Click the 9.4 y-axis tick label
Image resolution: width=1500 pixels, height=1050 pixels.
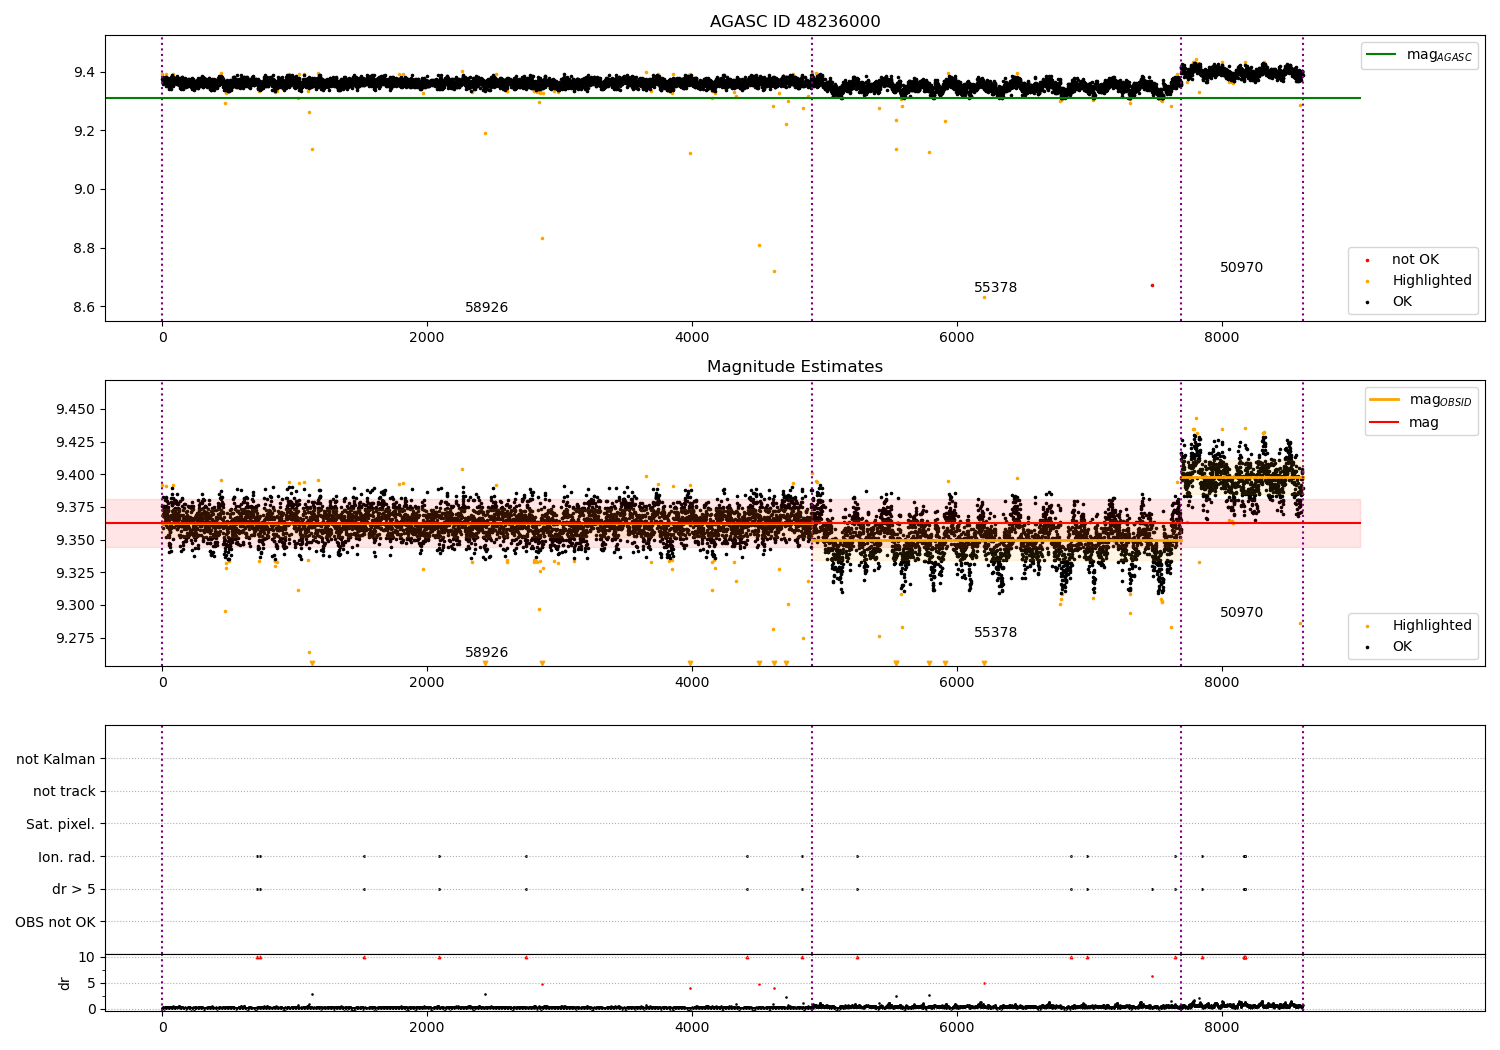pyautogui.click(x=84, y=73)
